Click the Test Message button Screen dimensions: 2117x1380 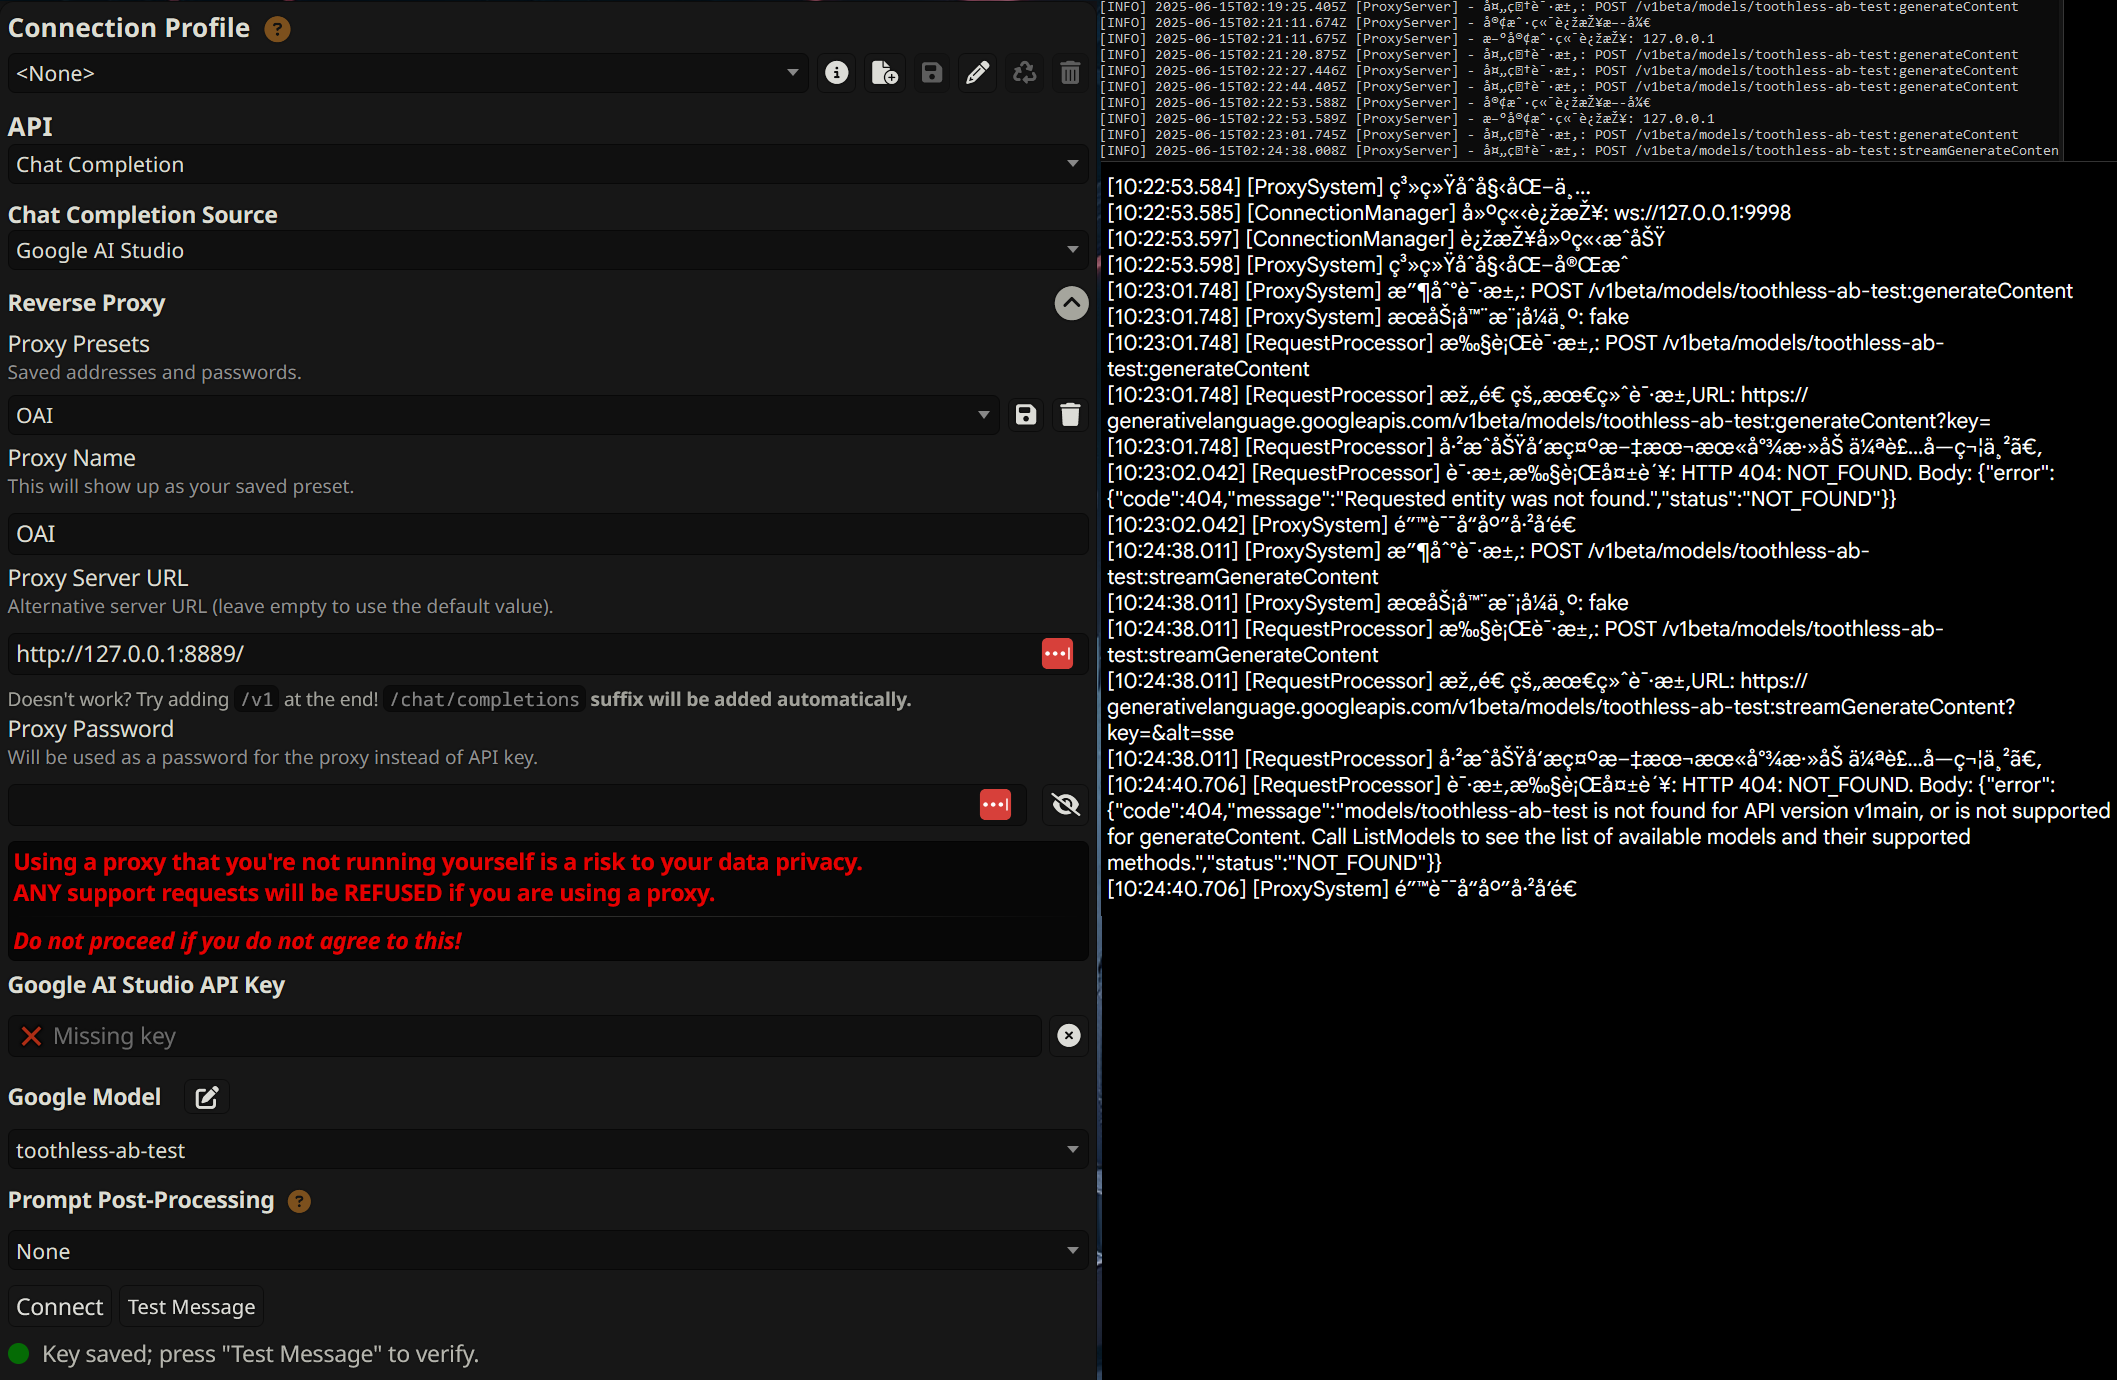tap(191, 1307)
